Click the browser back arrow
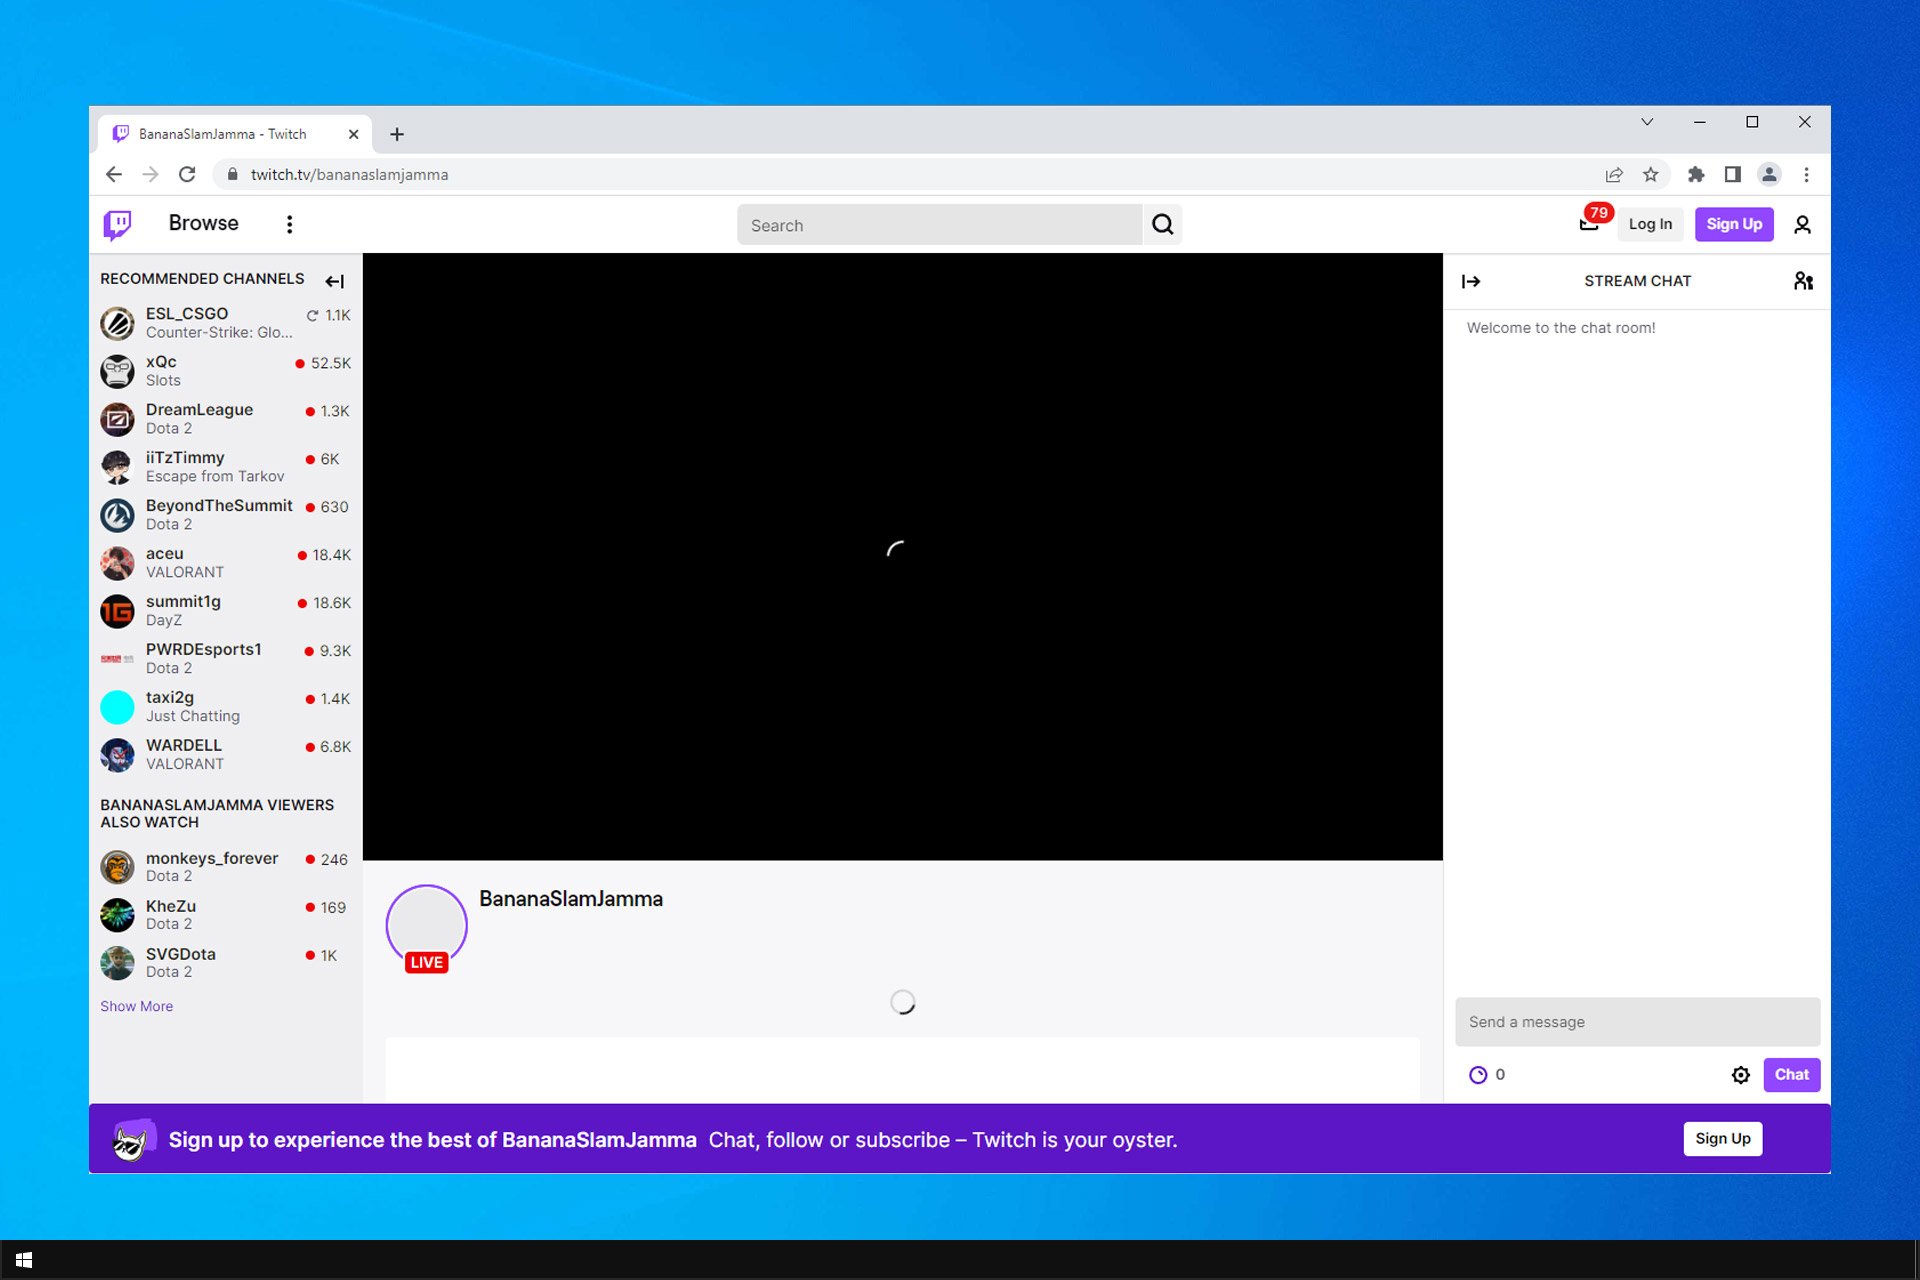Screen dimensions: 1920x1280 (x=114, y=174)
